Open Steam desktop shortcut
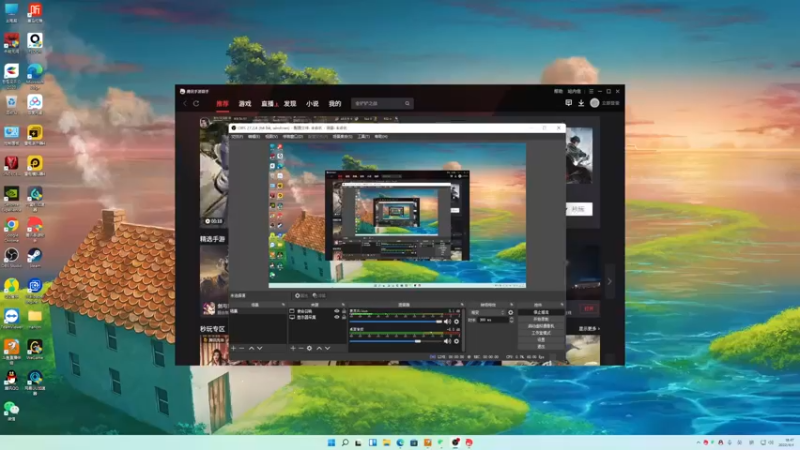 (35, 257)
